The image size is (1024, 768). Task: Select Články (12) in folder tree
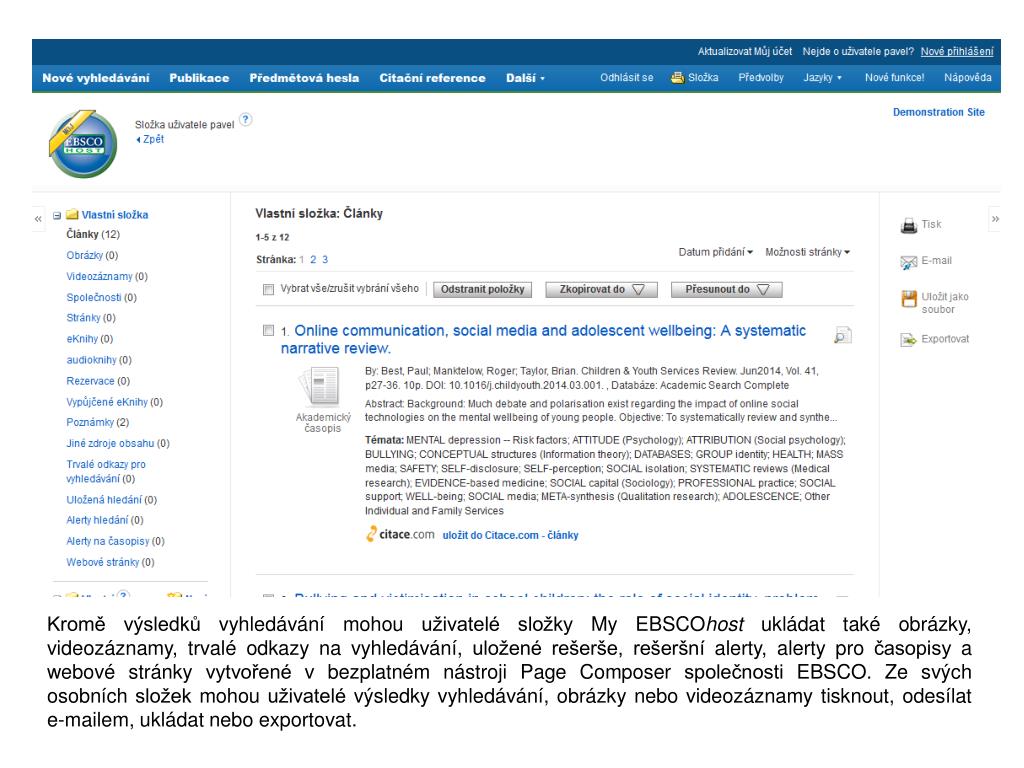click(x=93, y=234)
